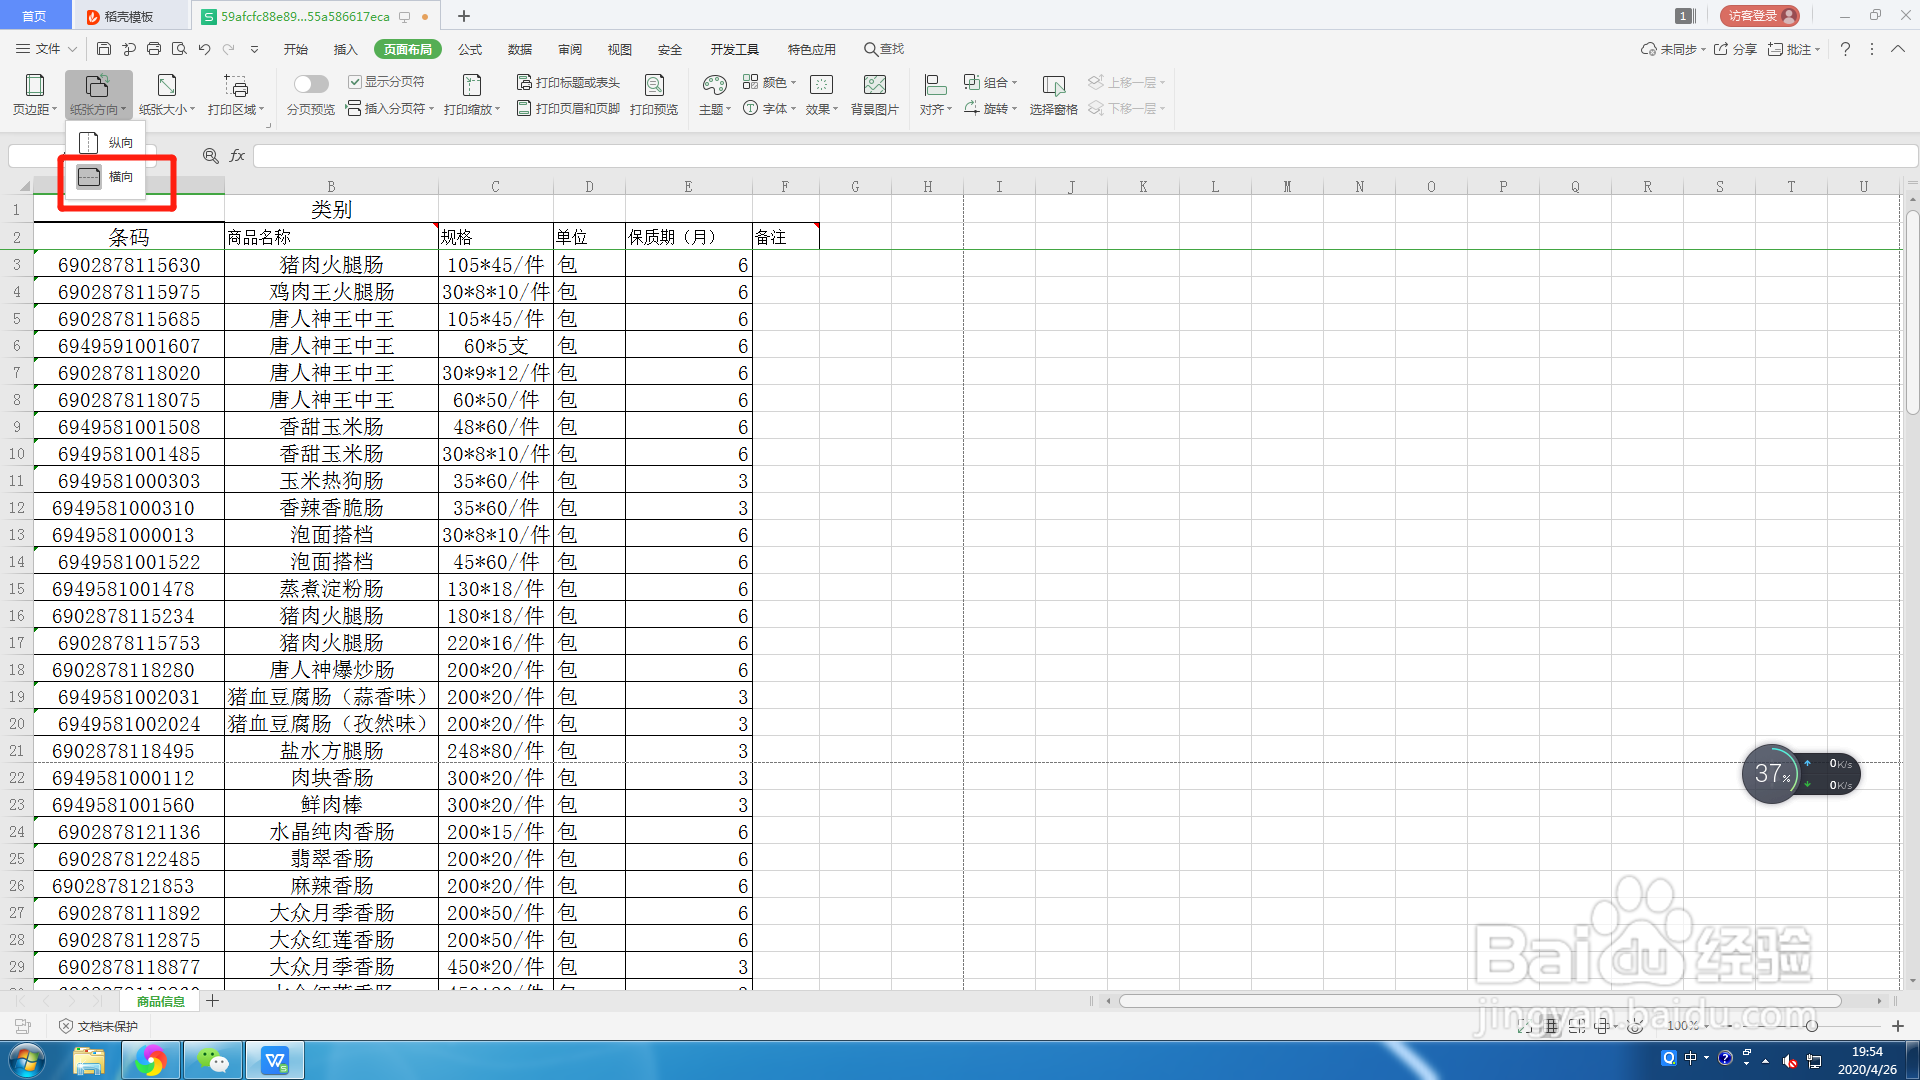Image resolution: width=1920 pixels, height=1080 pixels.
Task: Switch to the 公式 formulas tab
Action: click(x=470, y=49)
